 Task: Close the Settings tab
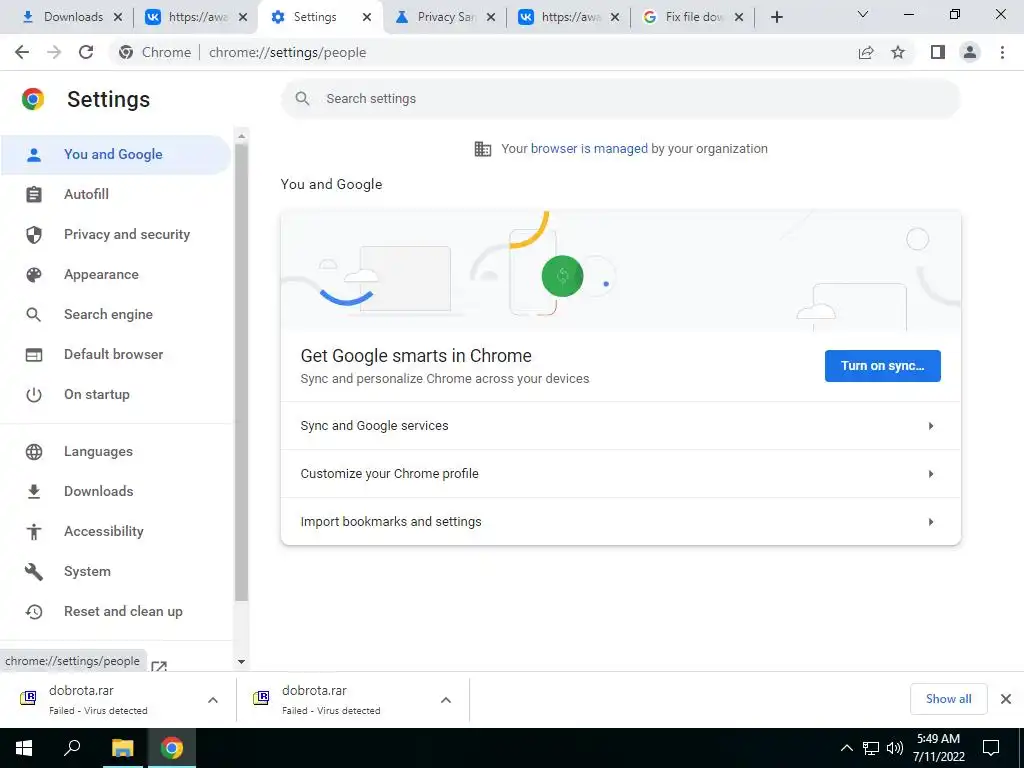[x=367, y=17]
